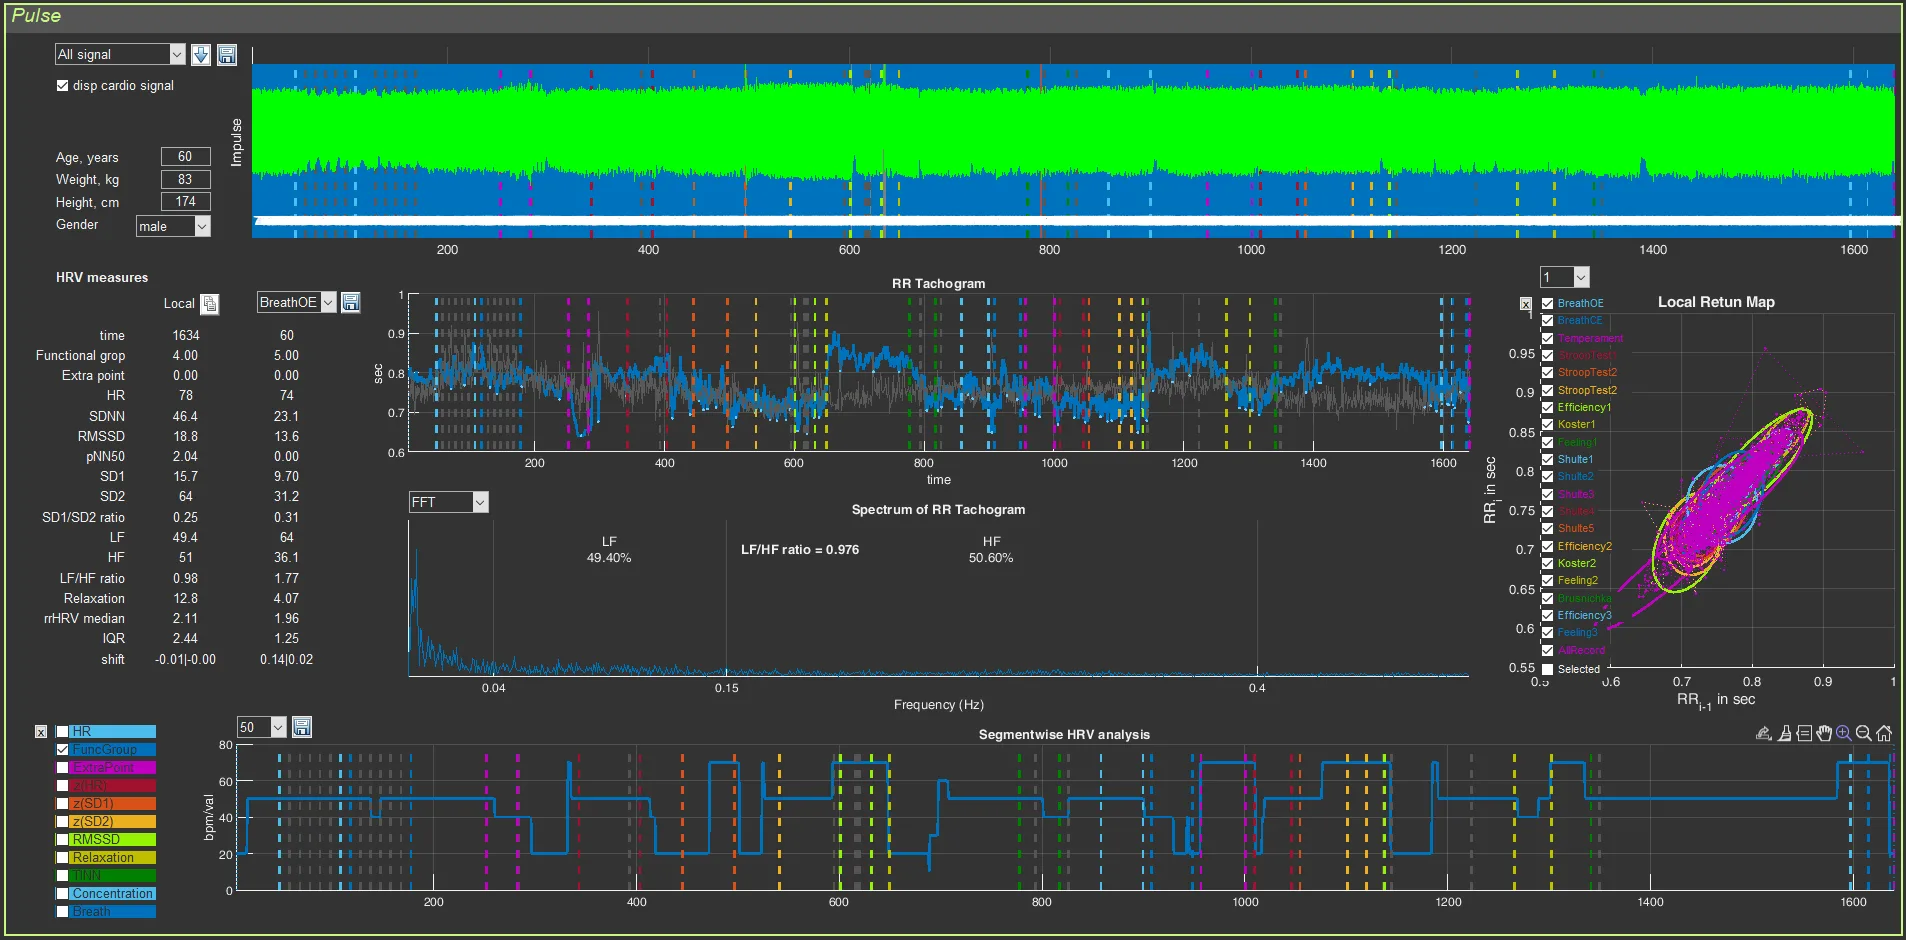
Task: Save segmentwise analysis using the disk icon
Action: coord(302,727)
